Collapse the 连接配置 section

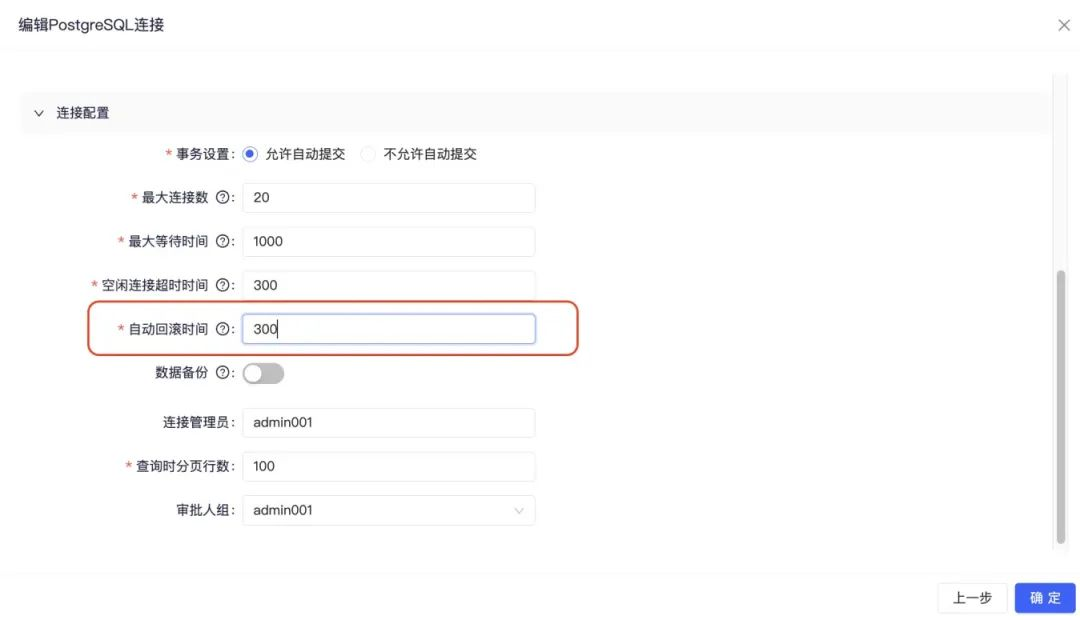[39, 113]
